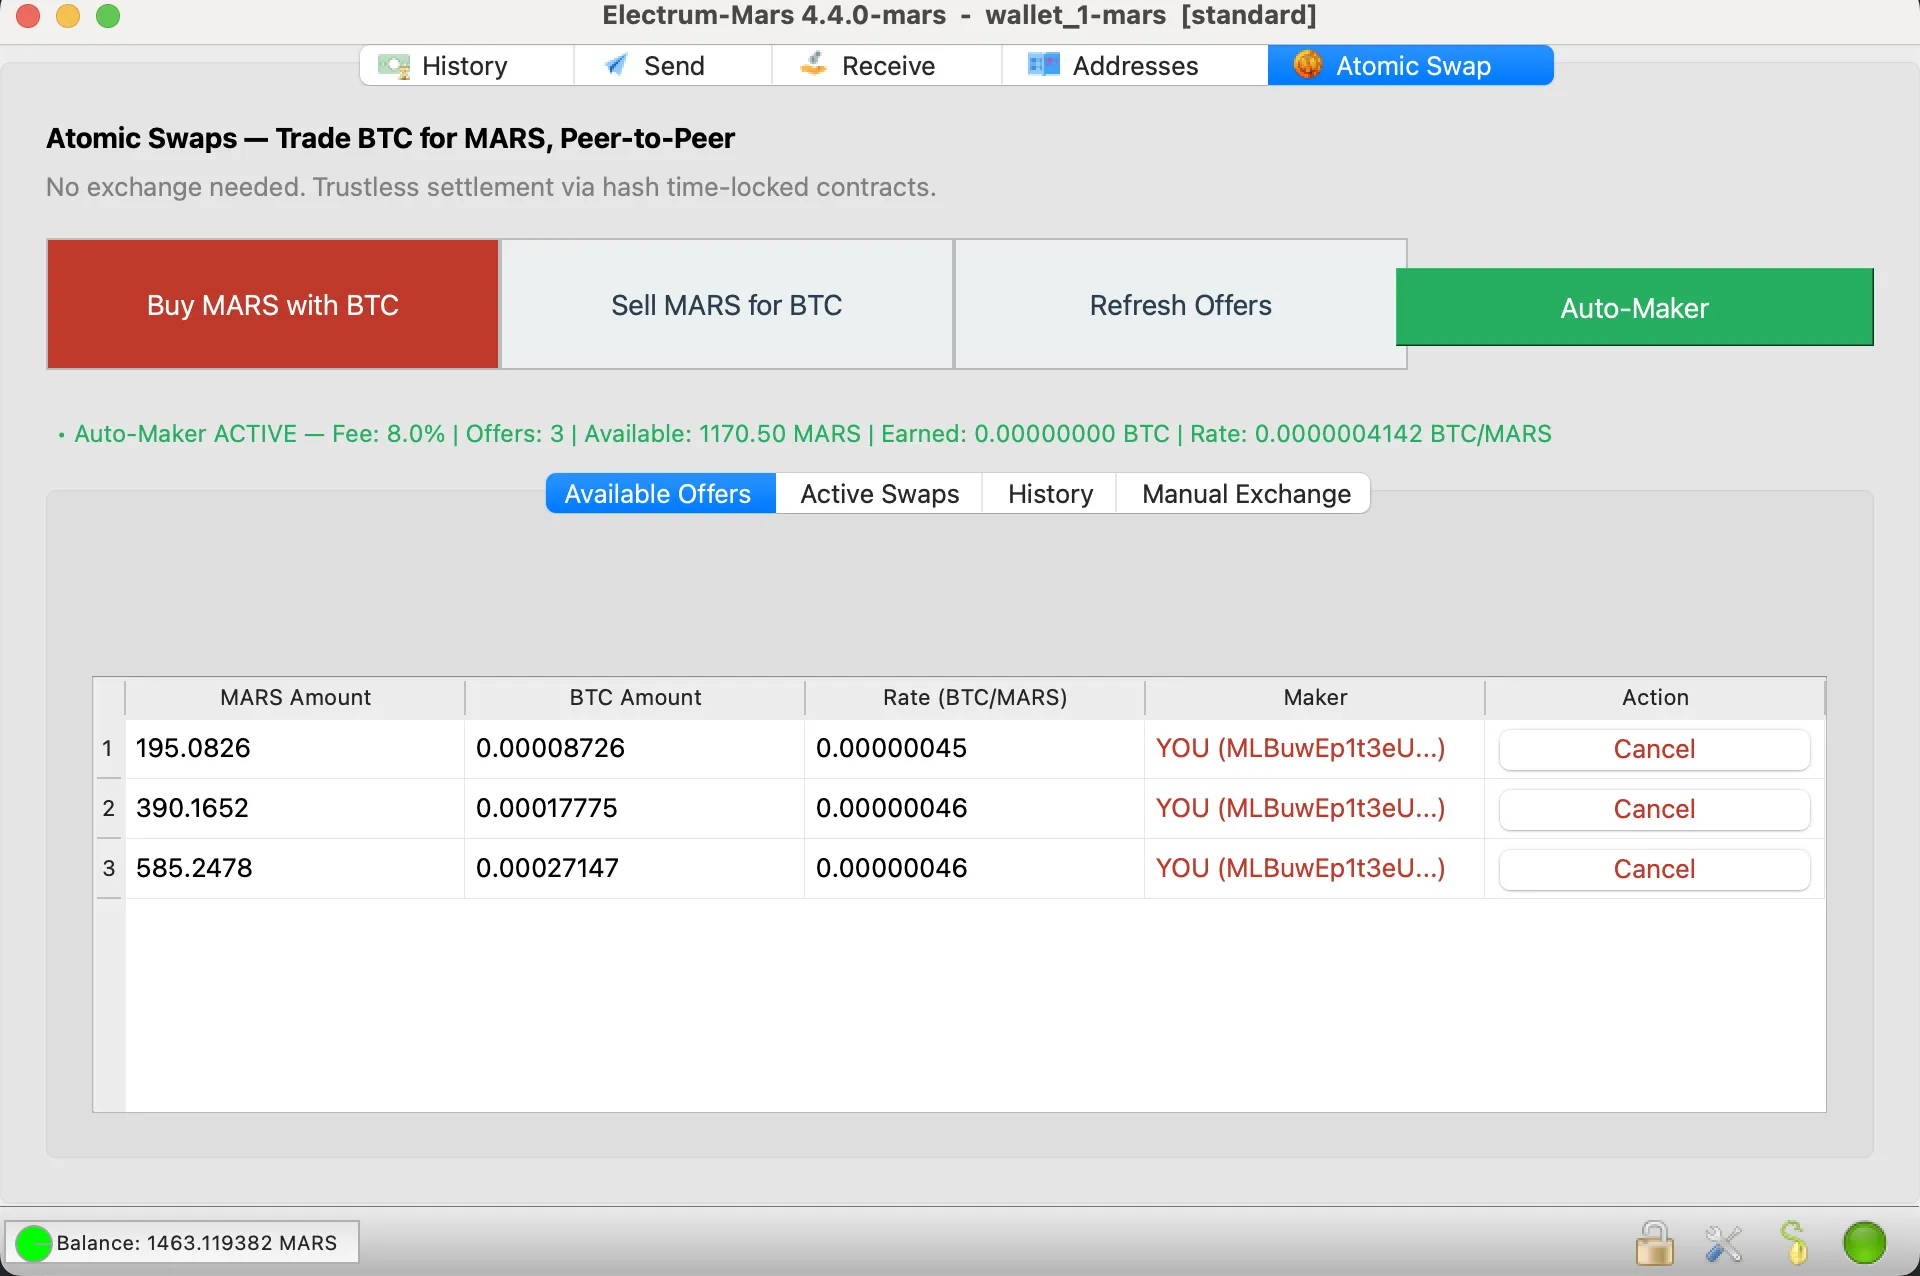Cancel the 585.2478 MARS offer
1920x1276 pixels.
[x=1654, y=869]
